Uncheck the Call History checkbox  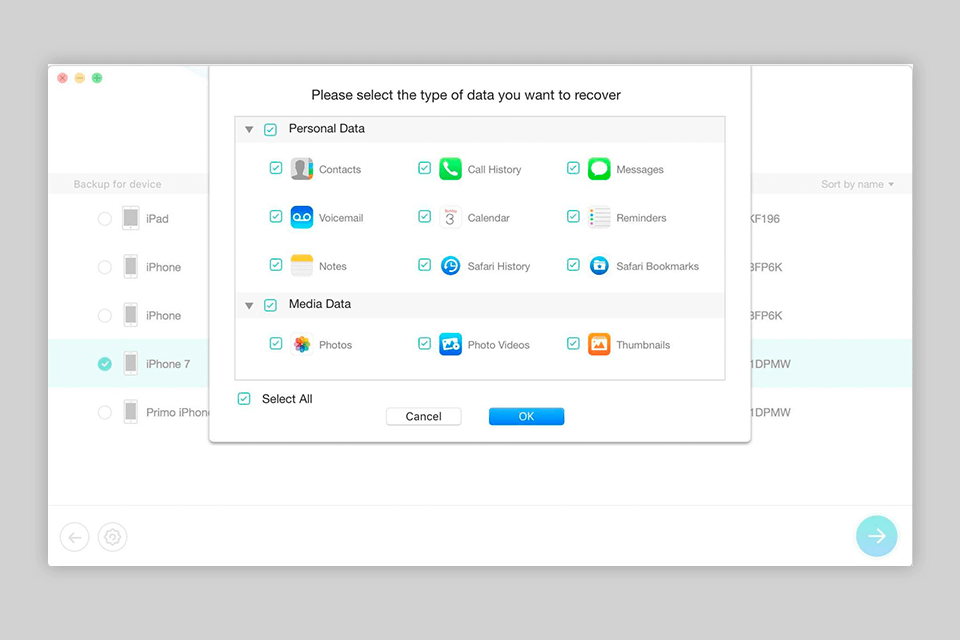coord(424,168)
